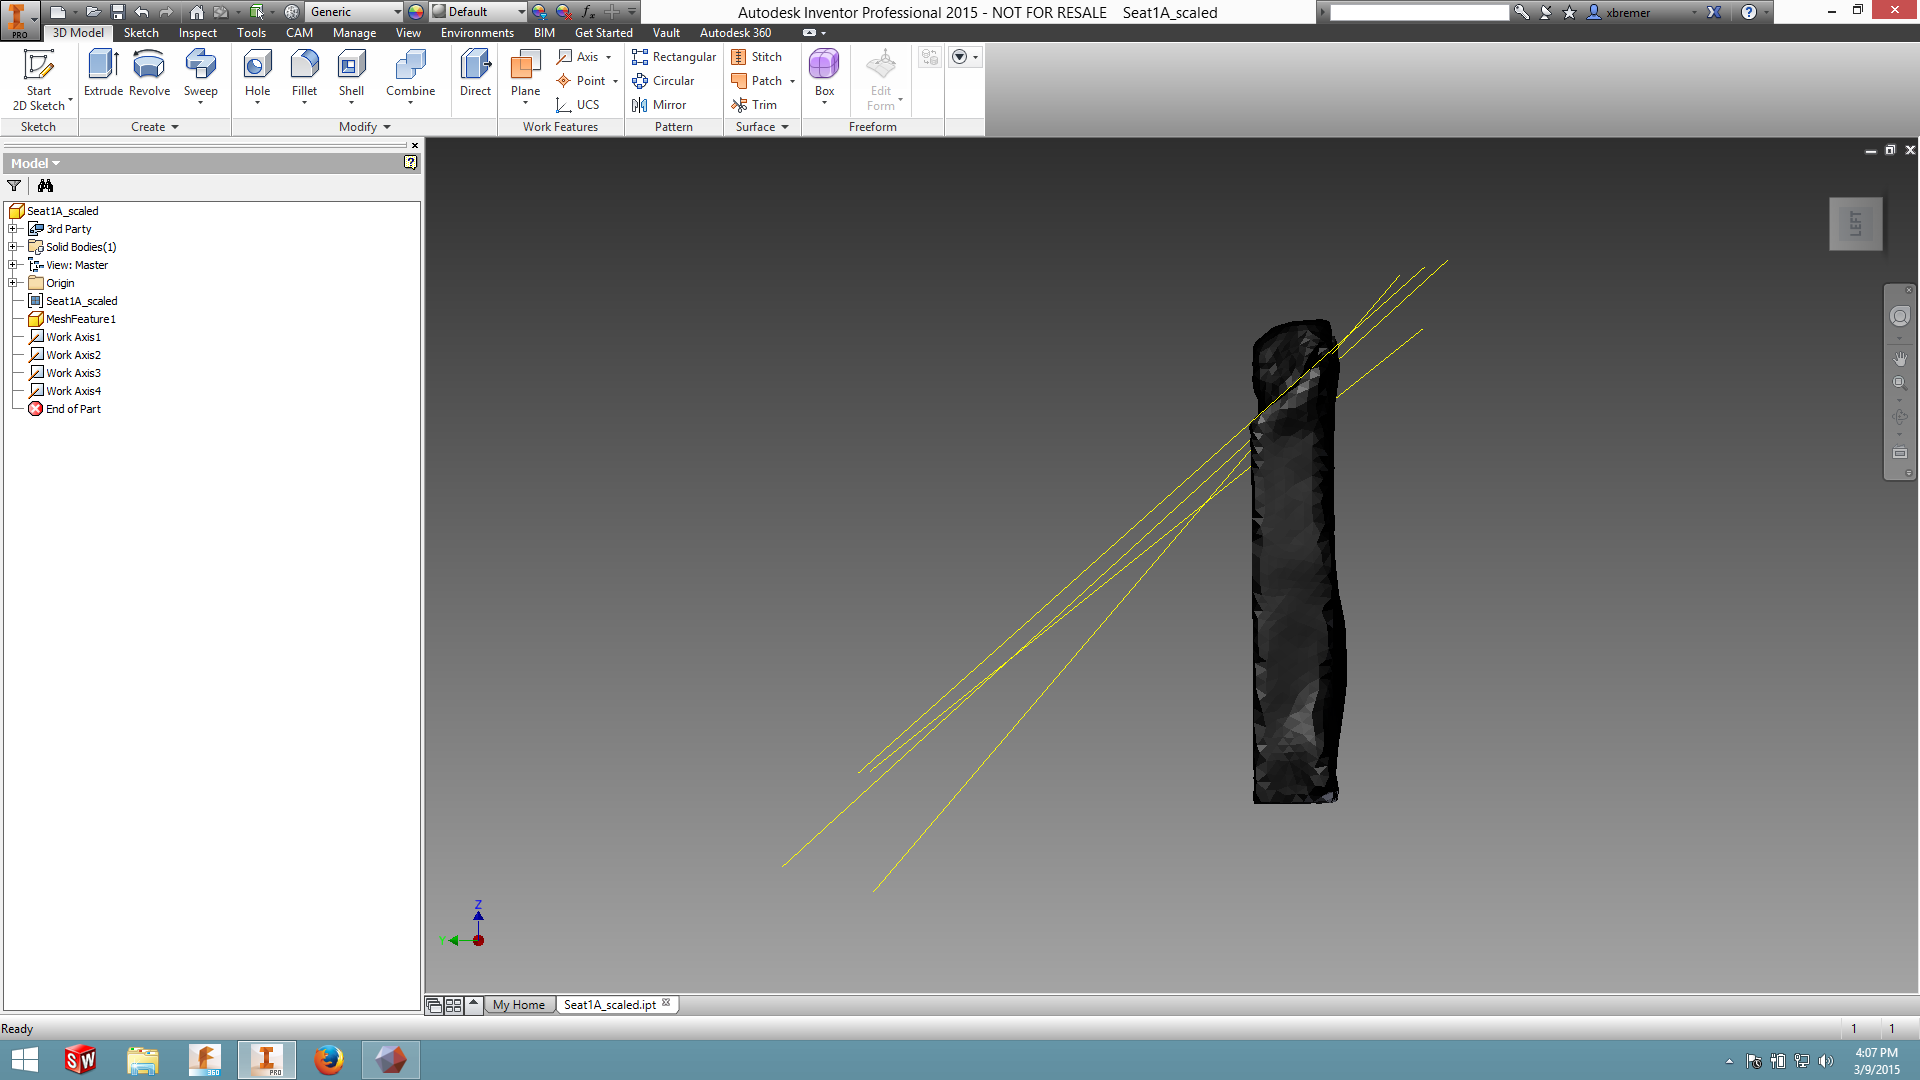Screen dimensions: 1920x1080
Task: Click the Windows Start button
Action: [24, 1059]
